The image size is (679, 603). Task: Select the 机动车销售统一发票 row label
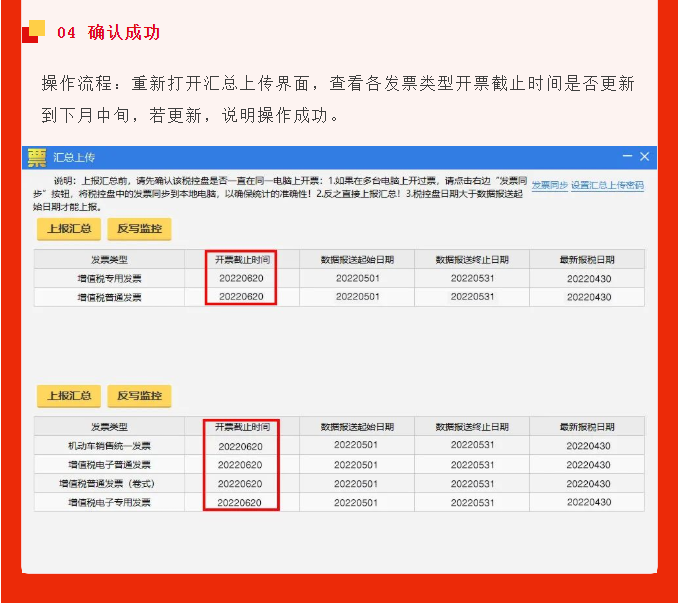point(109,446)
